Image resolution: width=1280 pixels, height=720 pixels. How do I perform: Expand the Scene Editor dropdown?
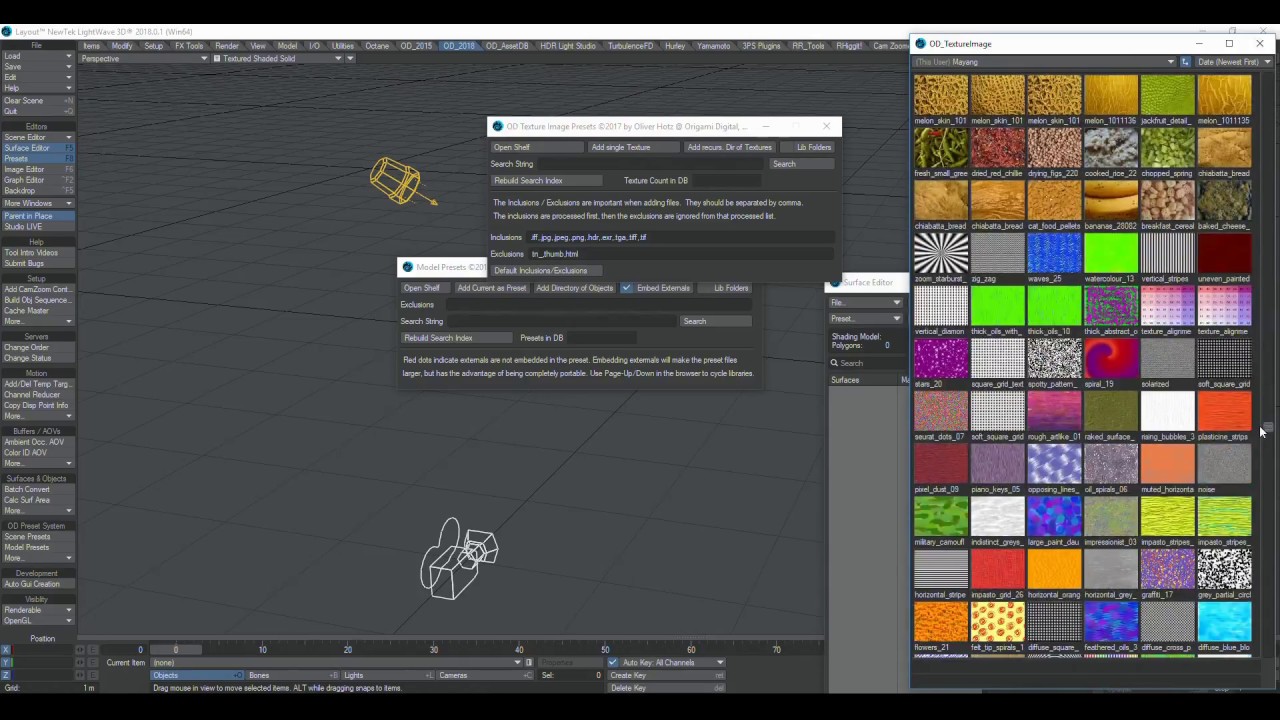37,137
